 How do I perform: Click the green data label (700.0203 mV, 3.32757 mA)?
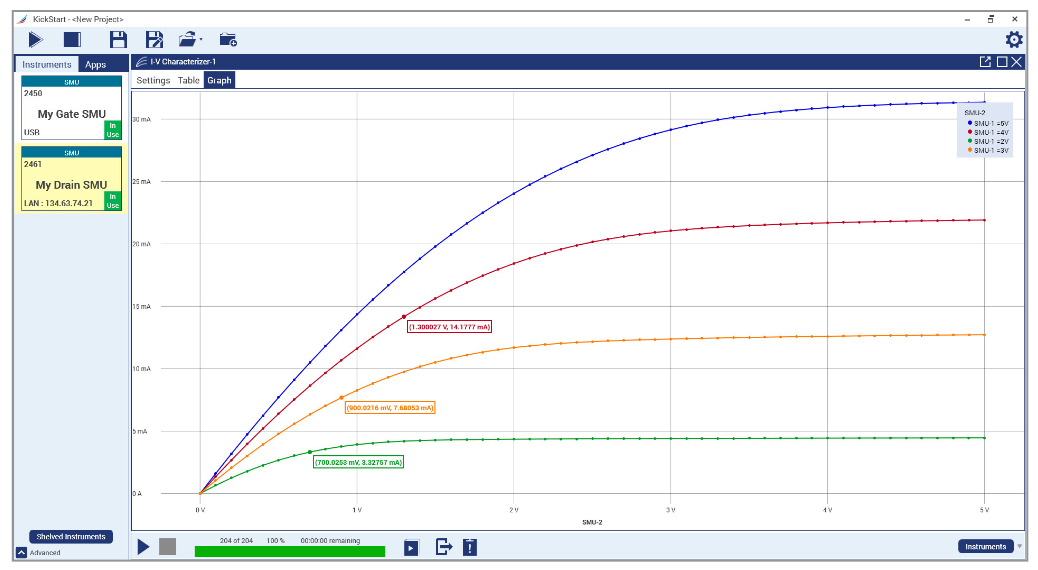[x=358, y=462]
